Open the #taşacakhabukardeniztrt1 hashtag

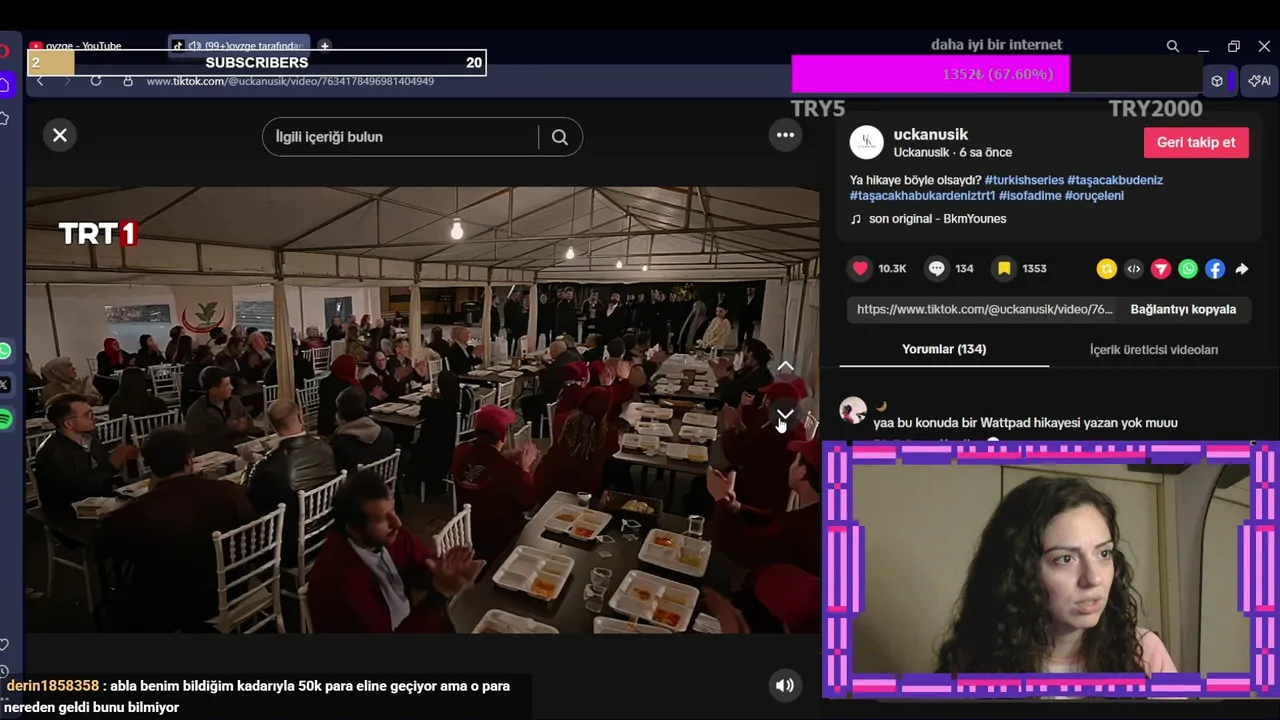click(x=922, y=196)
